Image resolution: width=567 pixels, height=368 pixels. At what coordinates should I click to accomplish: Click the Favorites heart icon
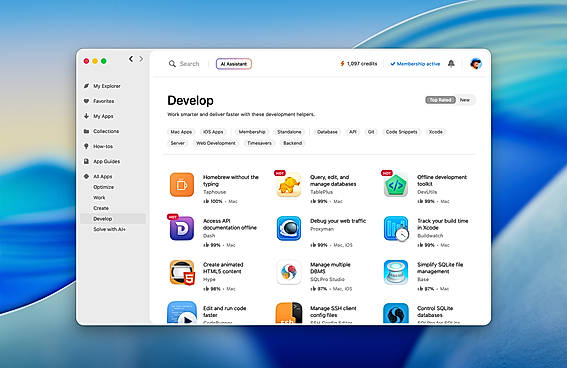point(86,101)
